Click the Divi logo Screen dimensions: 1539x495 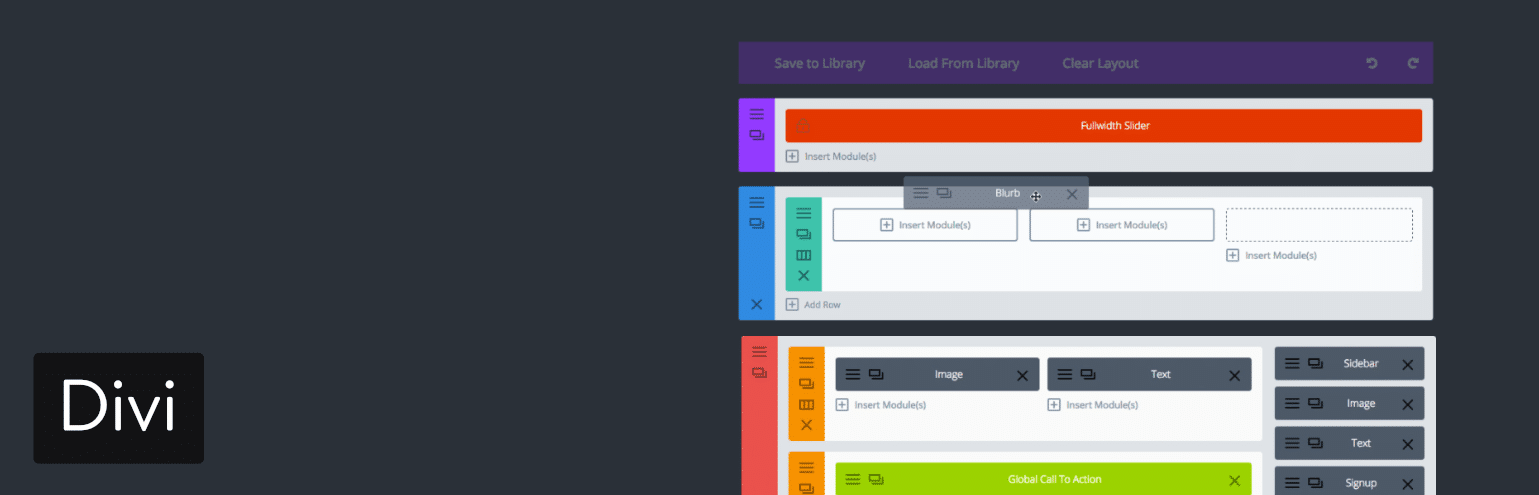click(118, 408)
